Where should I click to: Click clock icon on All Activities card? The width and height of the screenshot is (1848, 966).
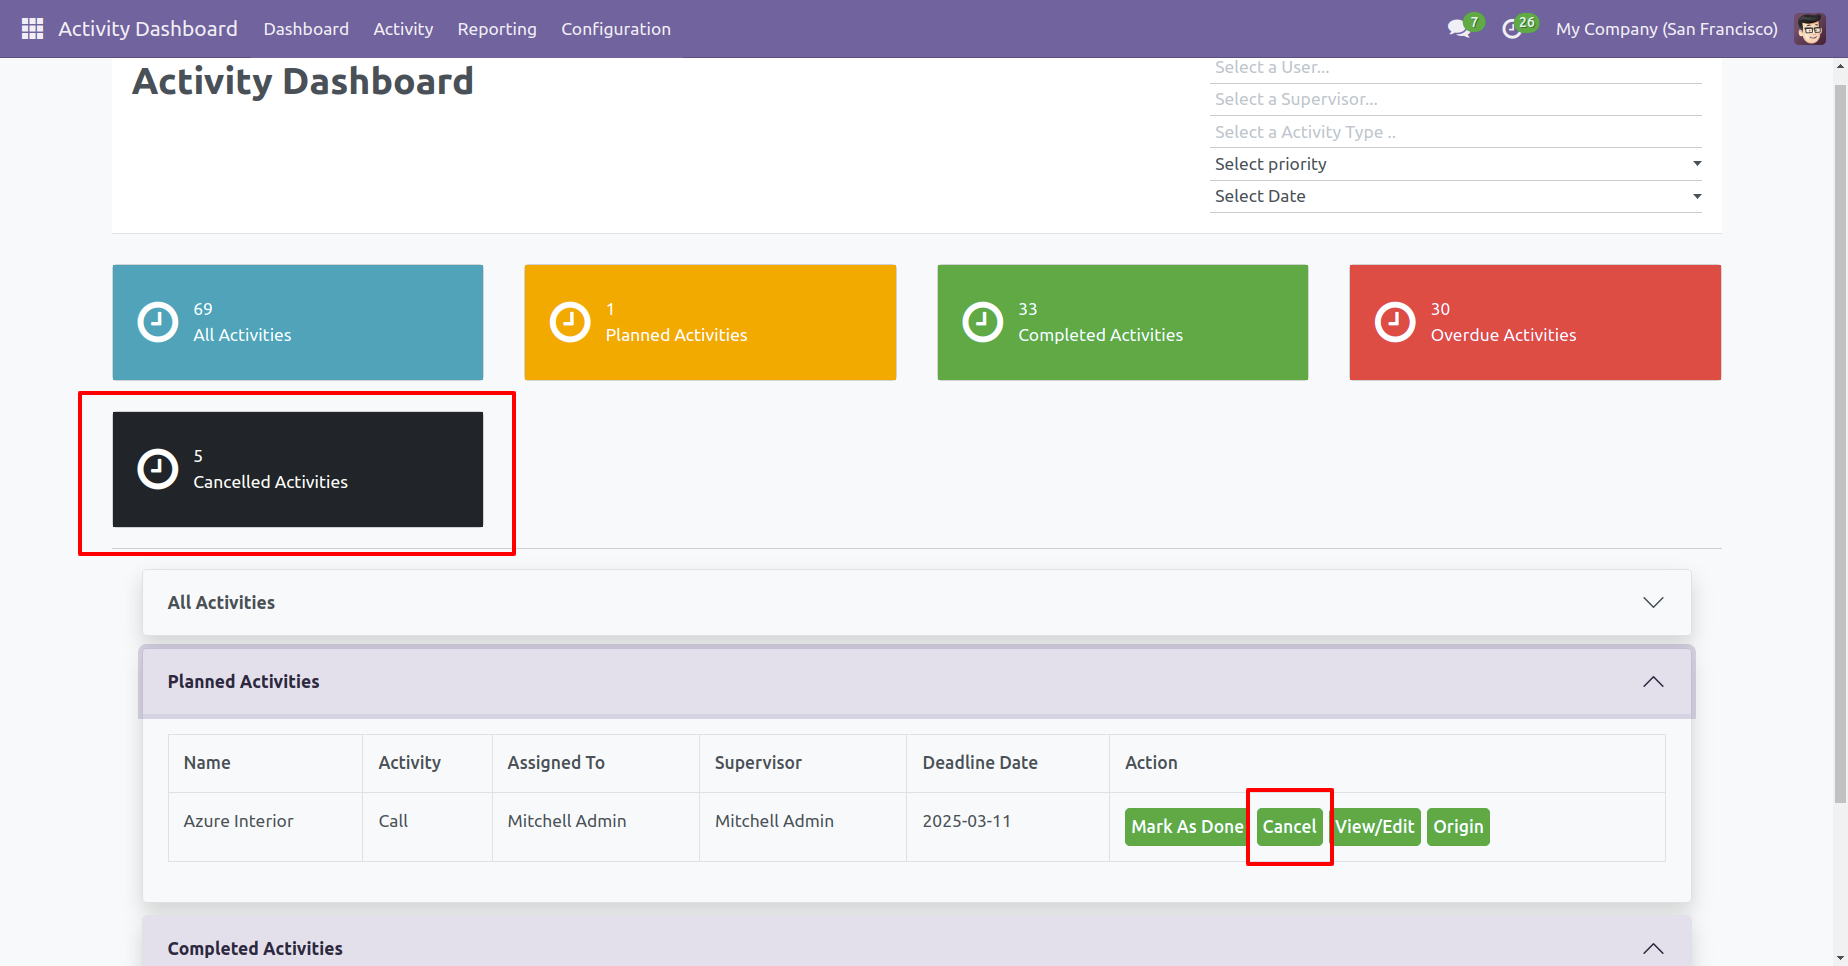(157, 322)
